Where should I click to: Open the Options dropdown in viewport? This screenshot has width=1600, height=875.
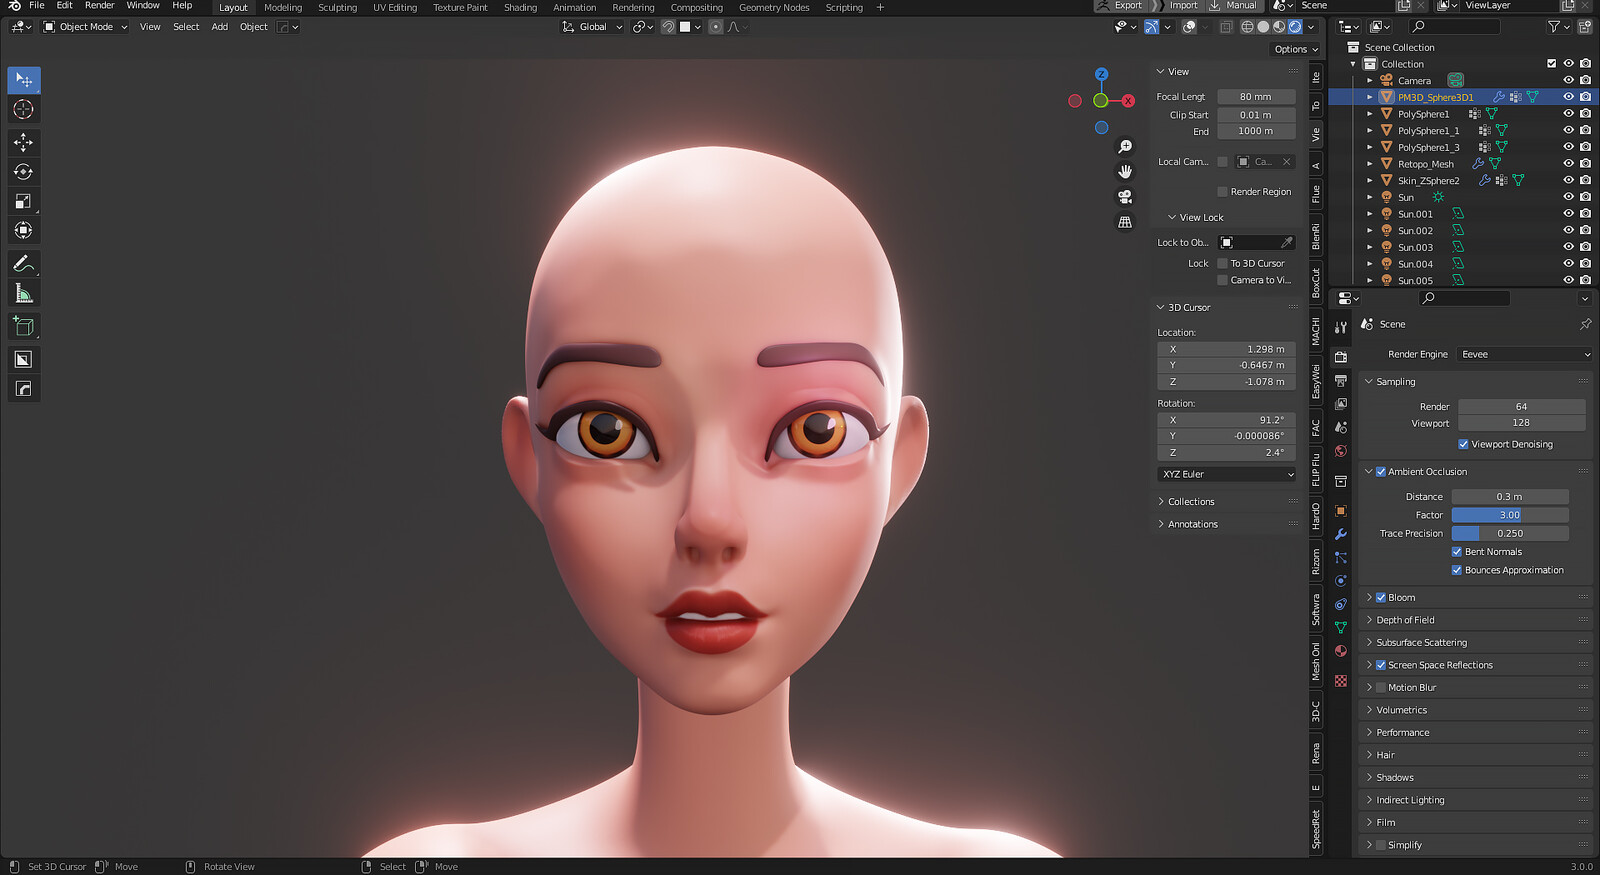[1296, 49]
